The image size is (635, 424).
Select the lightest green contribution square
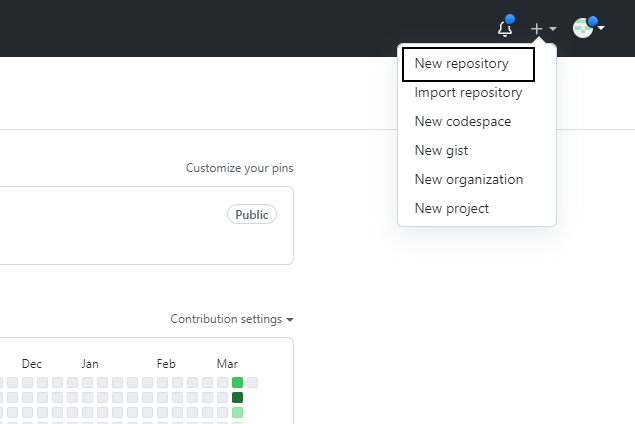(x=237, y=412)
